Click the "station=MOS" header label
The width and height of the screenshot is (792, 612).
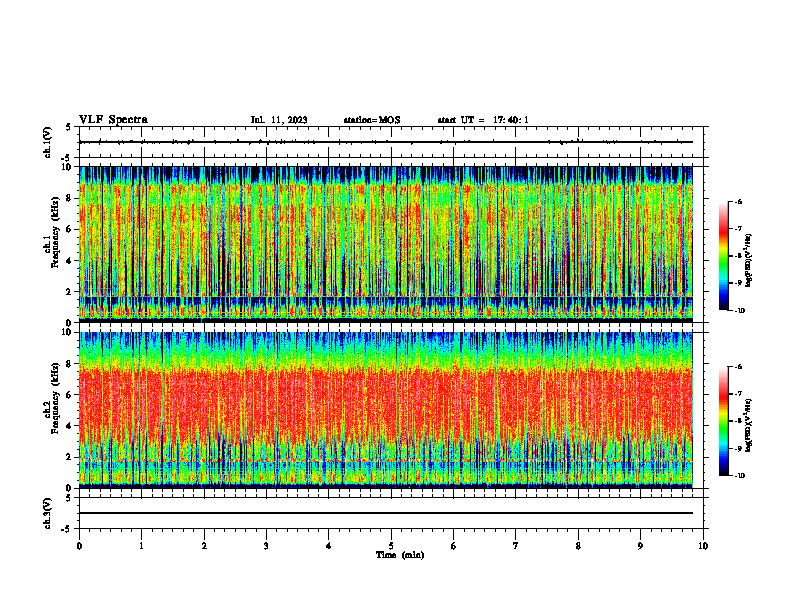pos(372,120)
